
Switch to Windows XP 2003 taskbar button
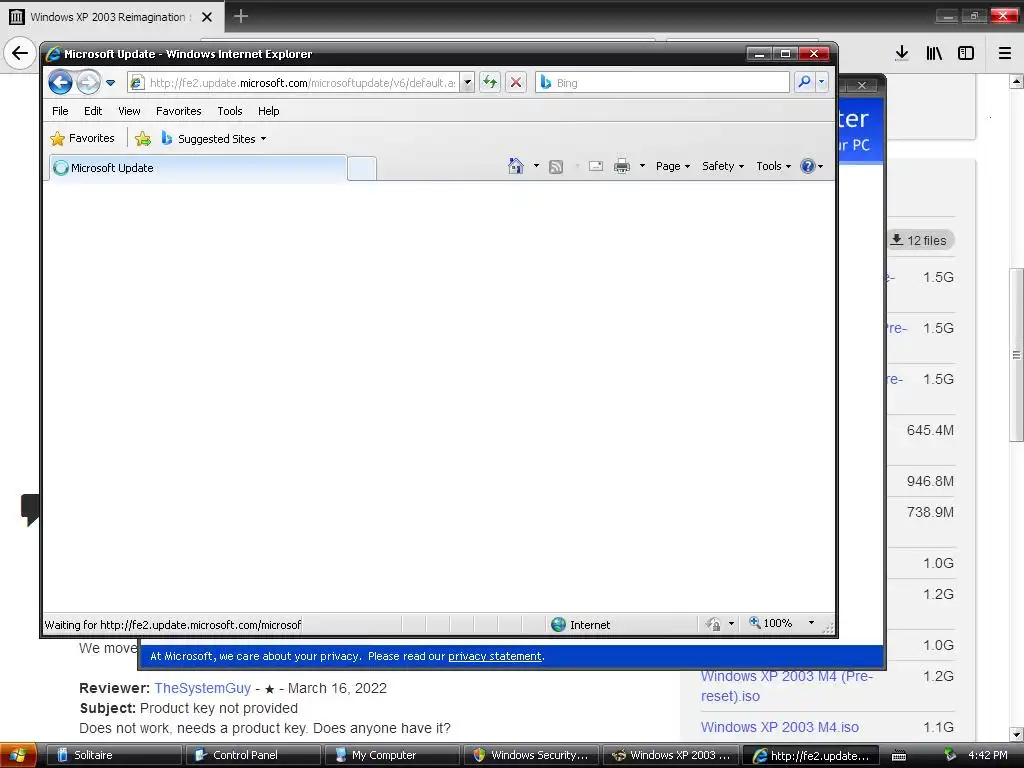[x=670, y=755]
